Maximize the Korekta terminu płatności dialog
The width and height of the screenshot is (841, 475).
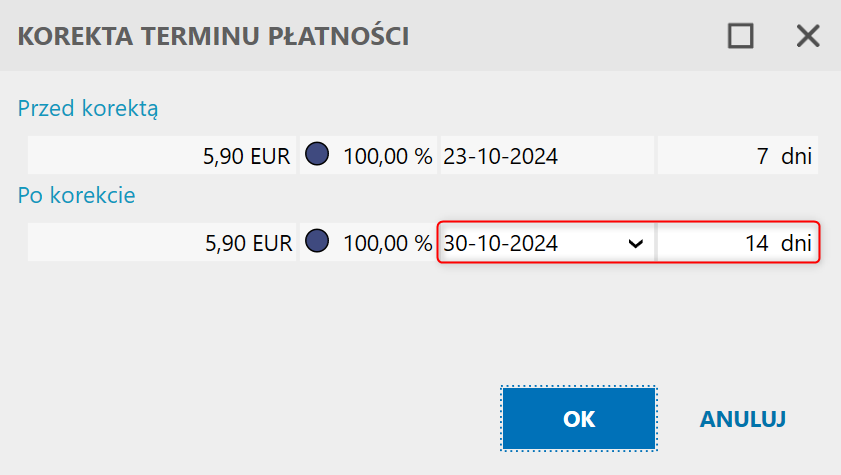coord(740,37)
